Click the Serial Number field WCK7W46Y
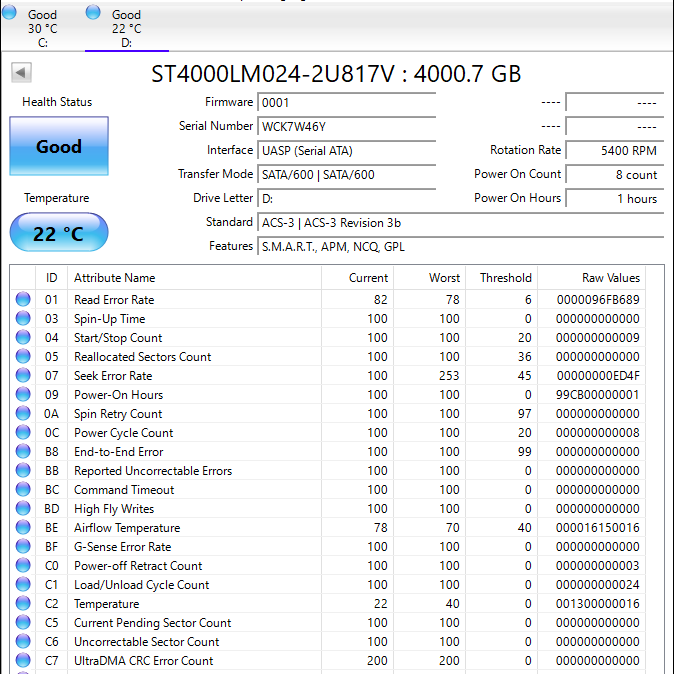The height and width of the screenshot is (674, 674). [x=346, y=126]
